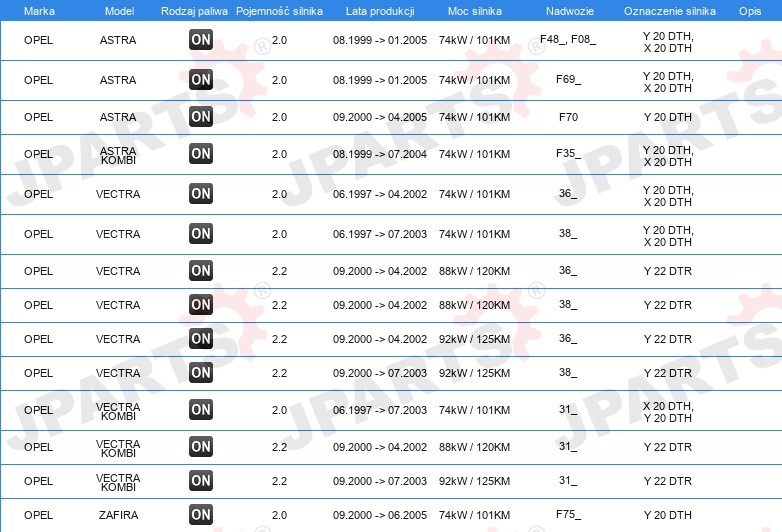Click the 74kW / 101KM cell in the ZAFIRA row
Image resolution: width=782 pixels, height=532 pixels.
pyautogui.click(x=474, y=515)
